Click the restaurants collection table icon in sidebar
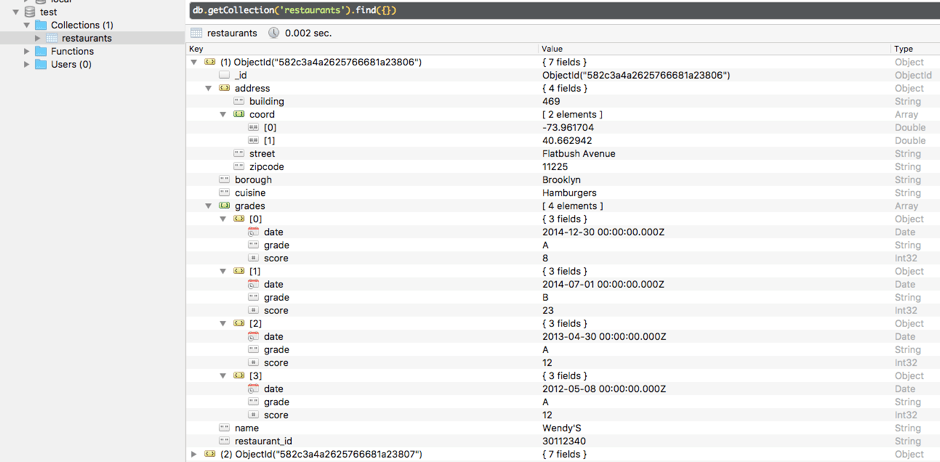Viewport: 940px width, 462px height. (52, 38)
